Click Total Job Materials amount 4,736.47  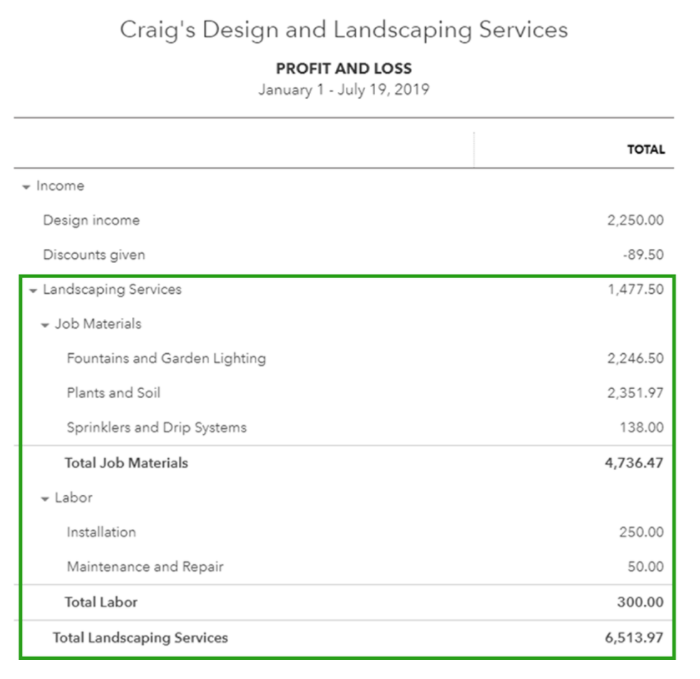634,462
